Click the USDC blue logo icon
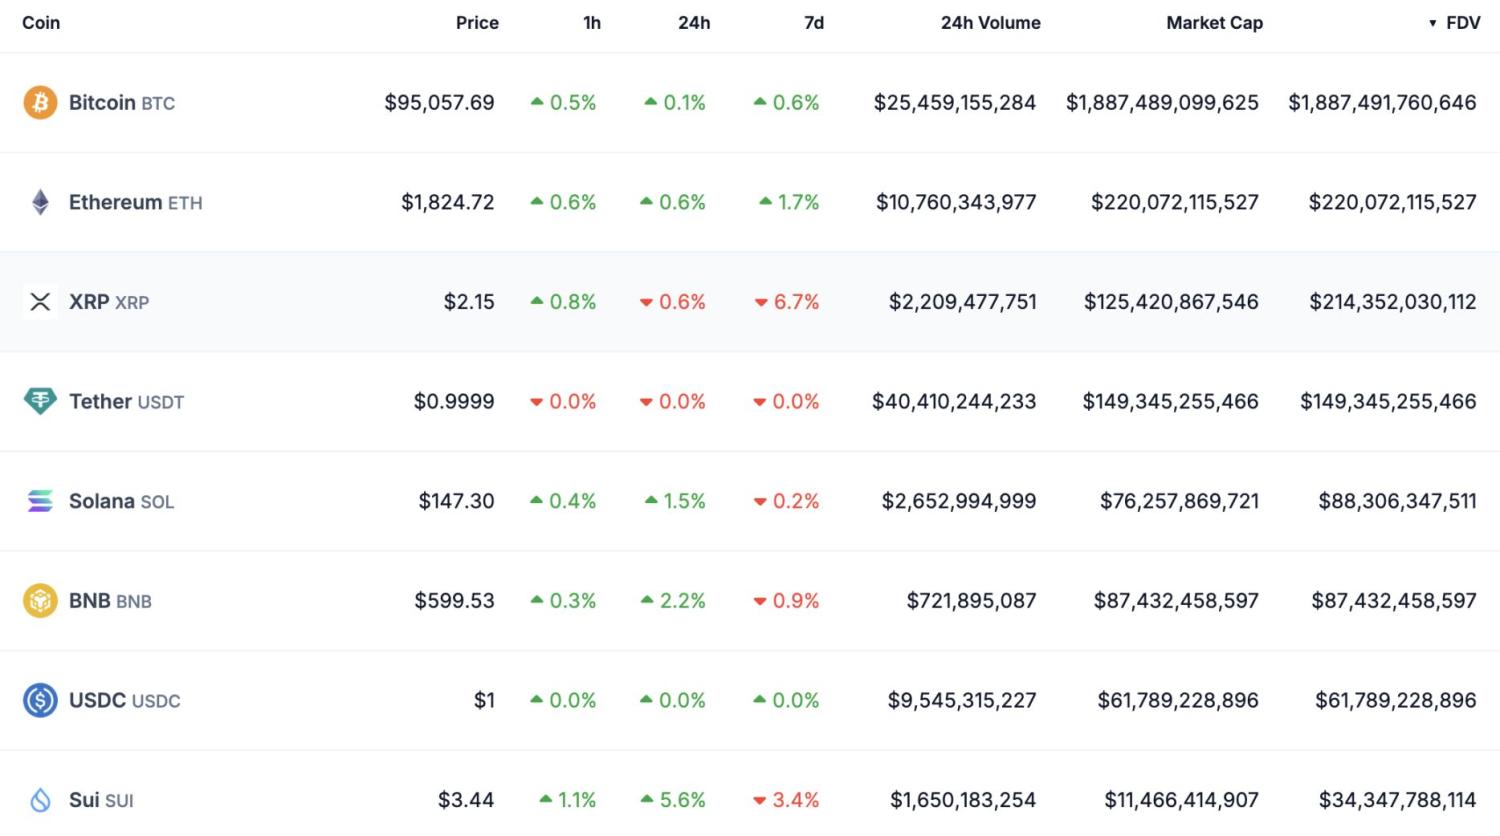1500x836 pixels. tap(40, 700)
